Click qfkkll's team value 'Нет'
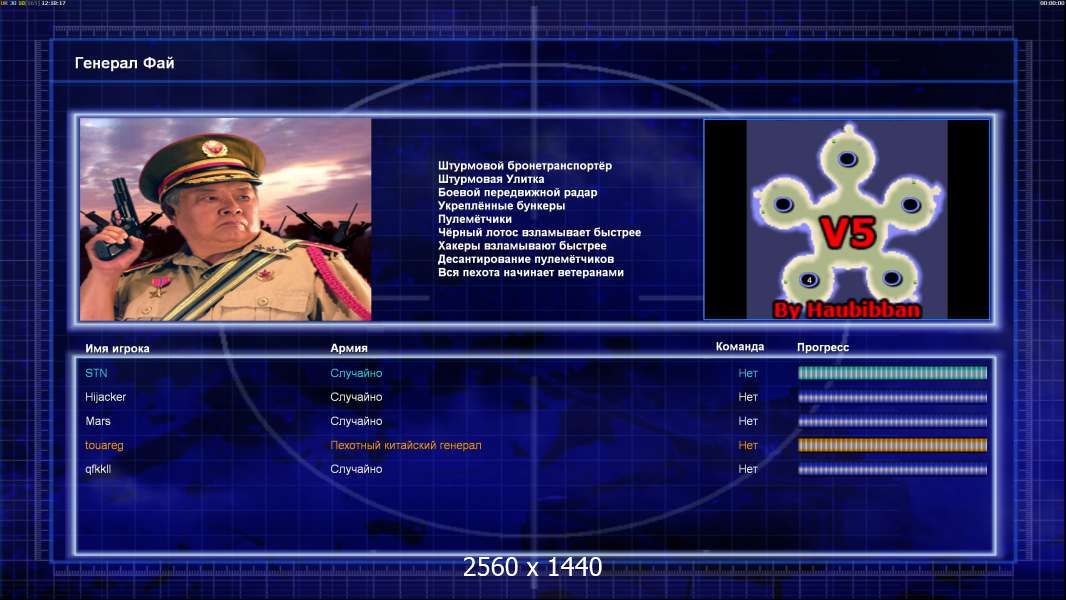This screenshot has width=1066, height=600. (x=748, y=469)
